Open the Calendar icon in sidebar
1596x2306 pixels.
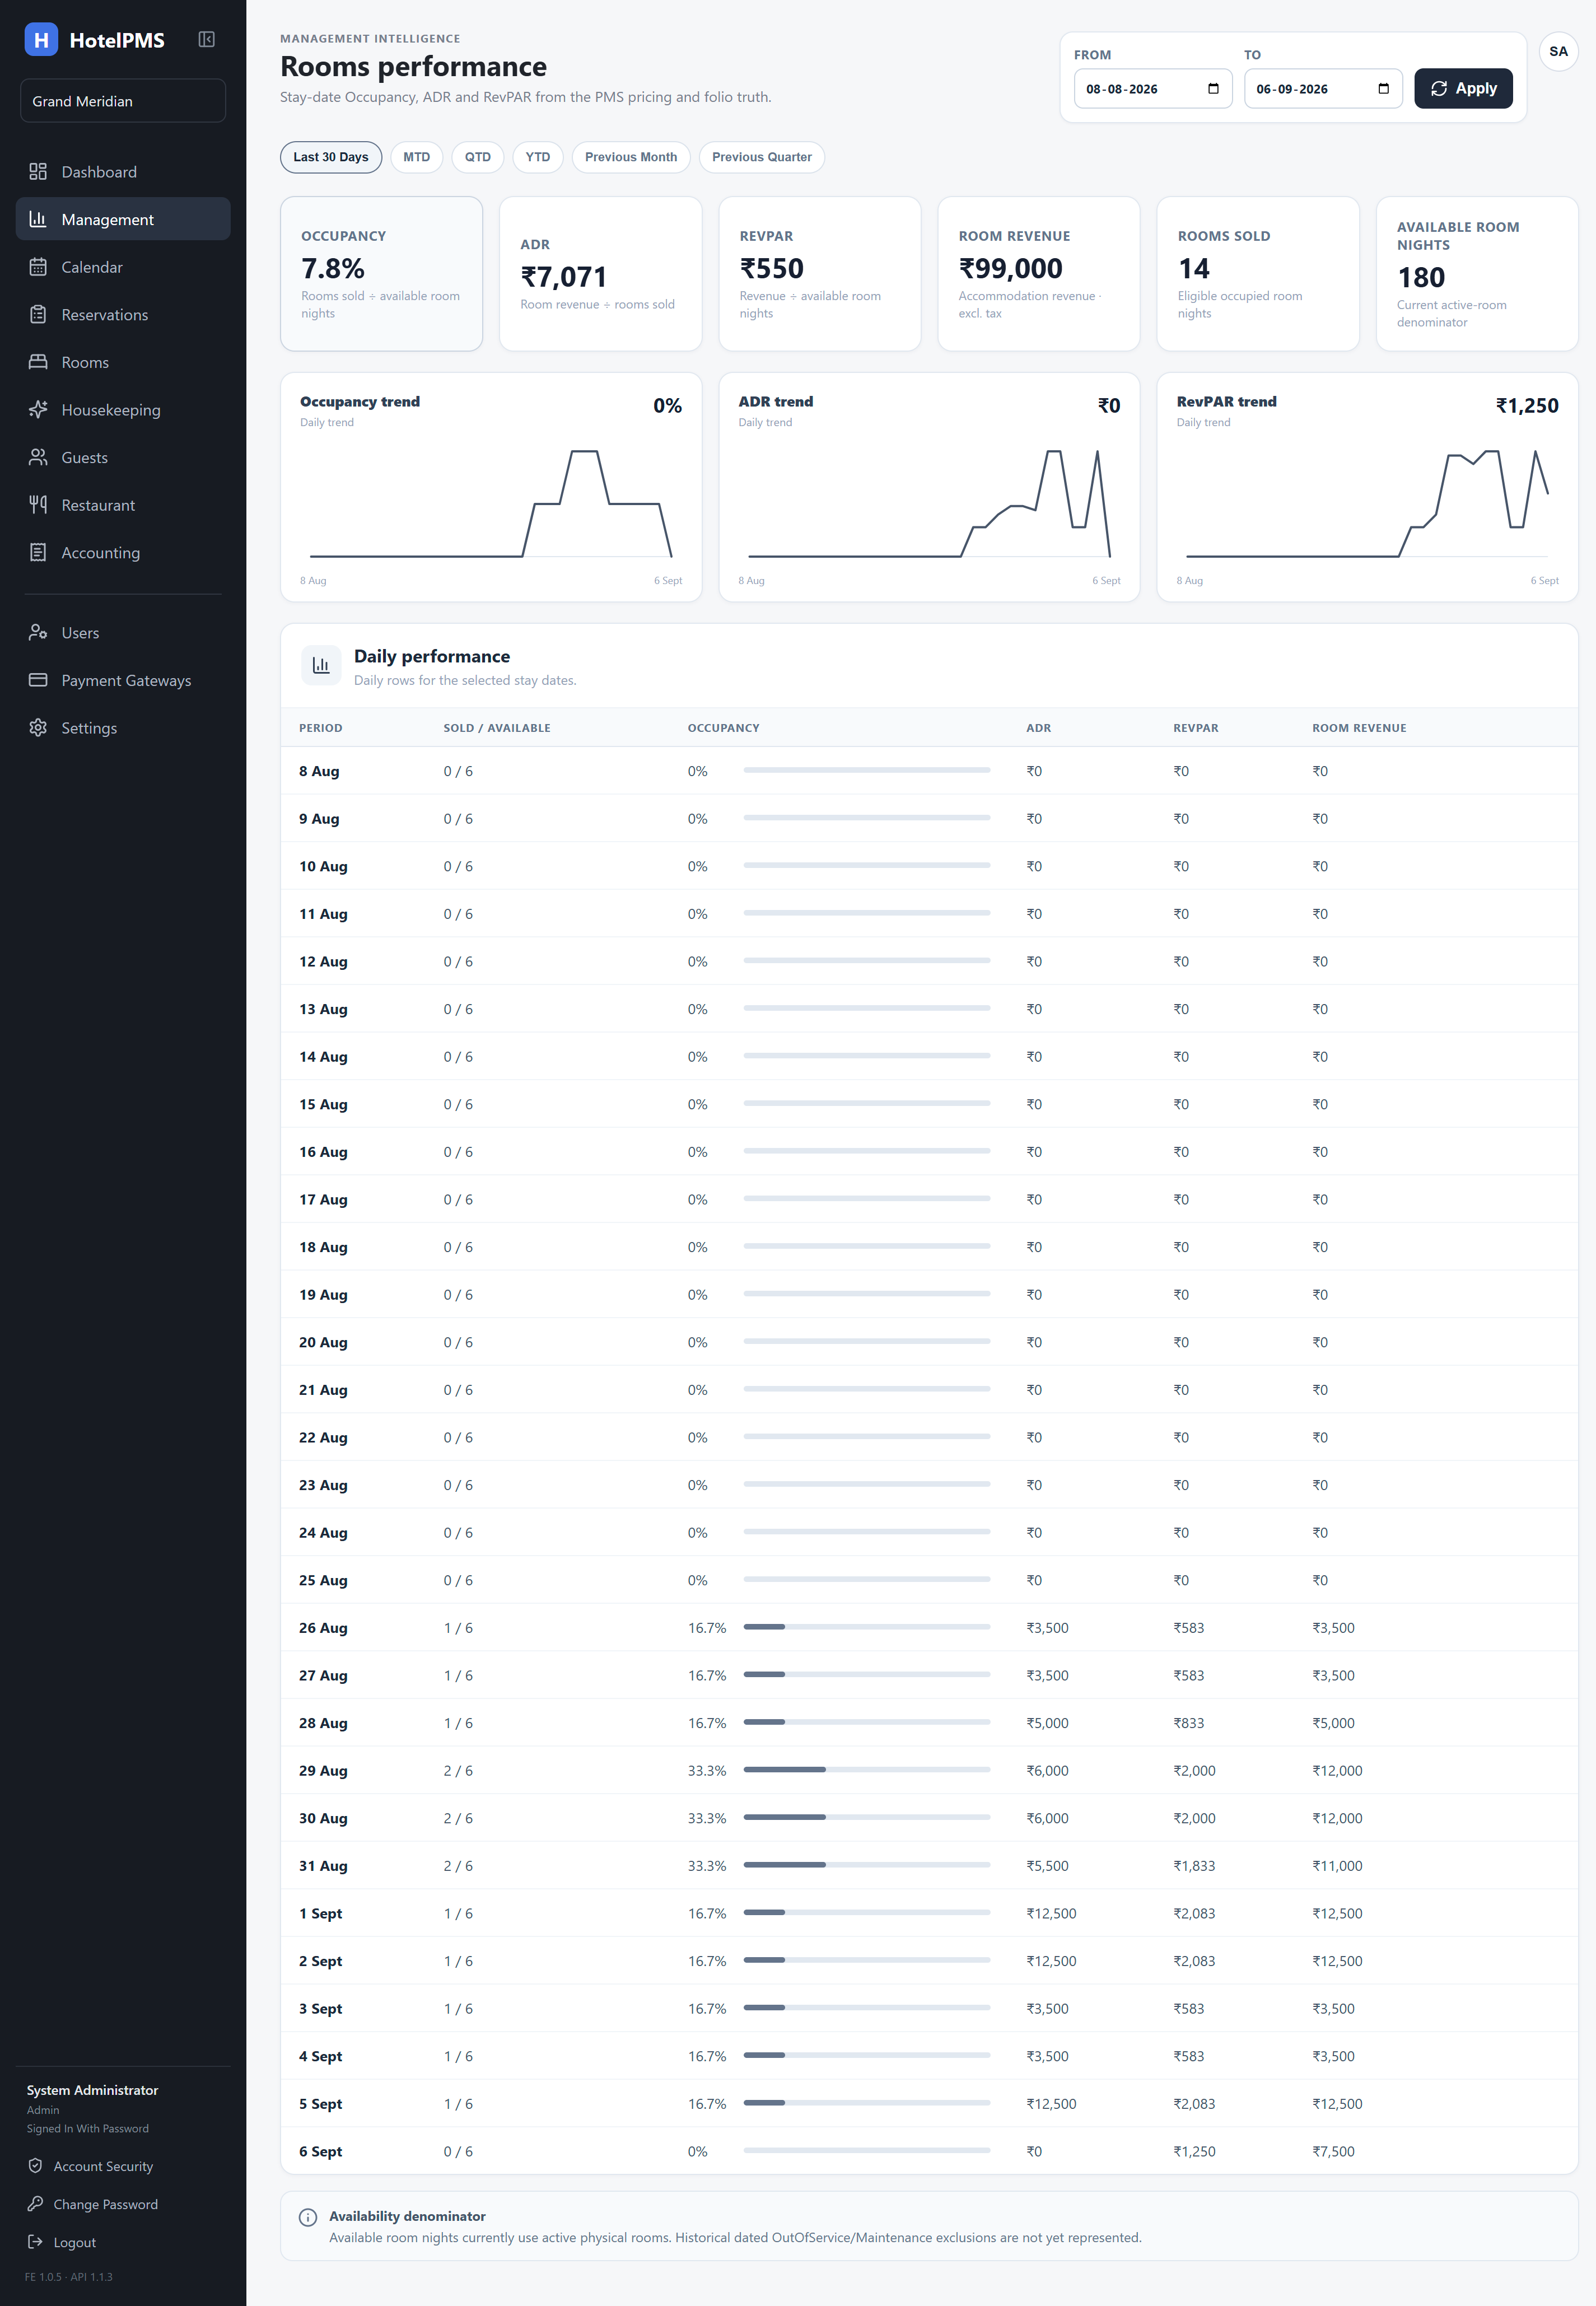coord(38,267)
